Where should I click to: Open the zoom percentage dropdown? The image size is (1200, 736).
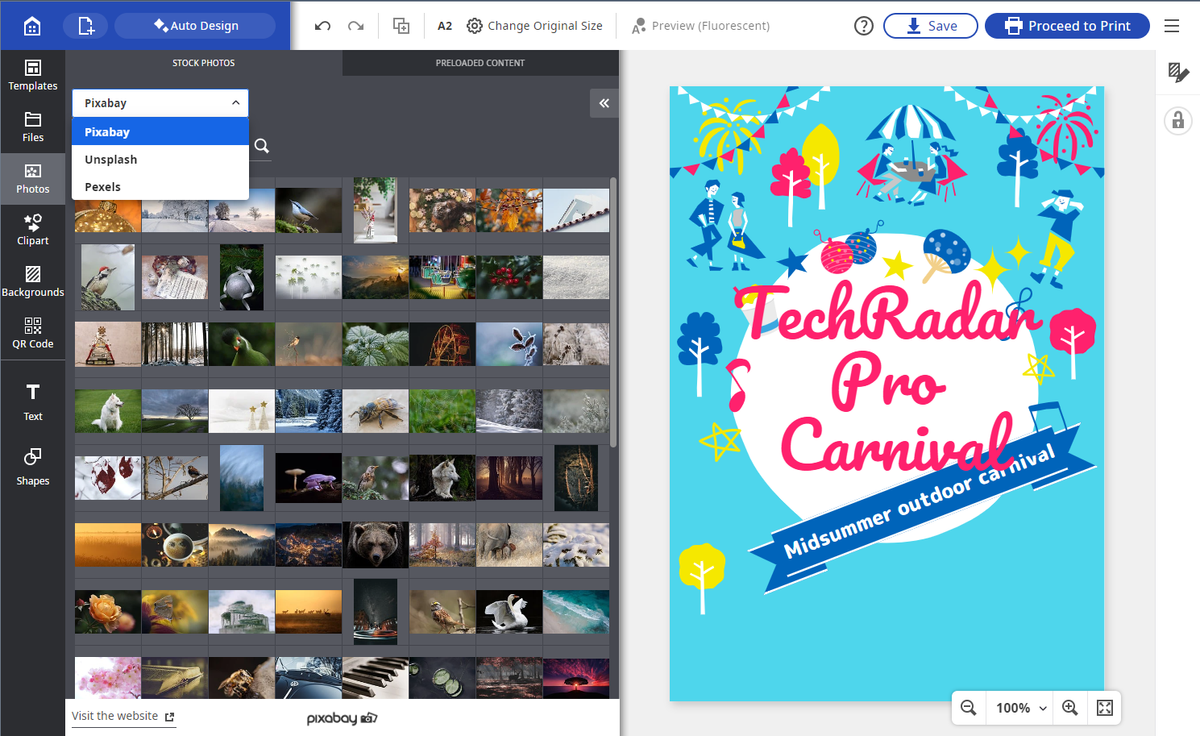(x=1019, y=707)
